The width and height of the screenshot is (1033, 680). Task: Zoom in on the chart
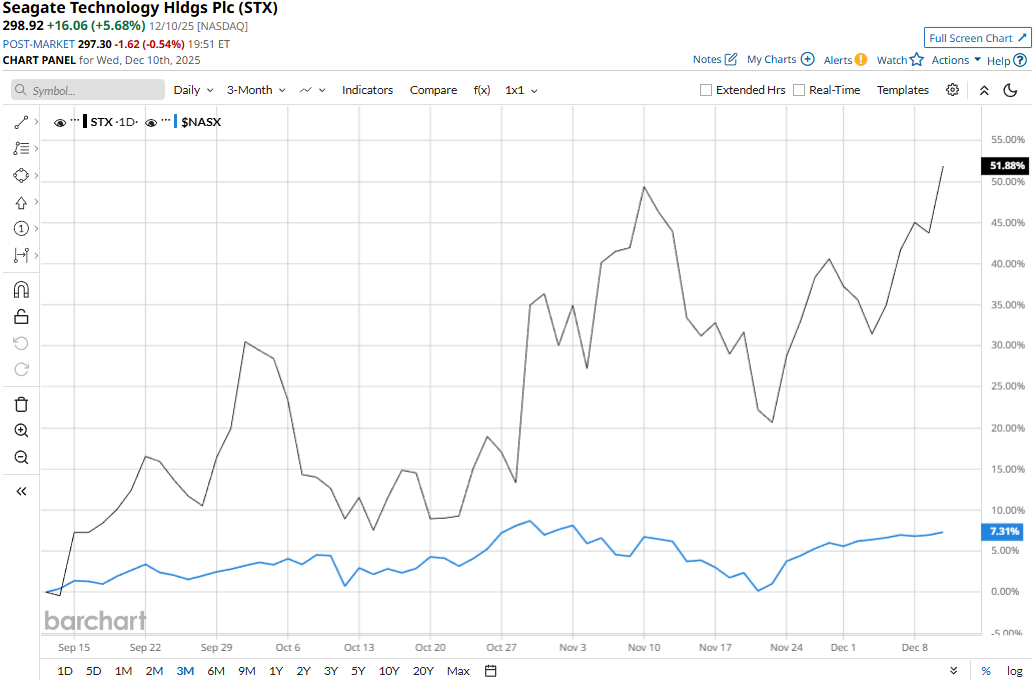click(21, 430)
